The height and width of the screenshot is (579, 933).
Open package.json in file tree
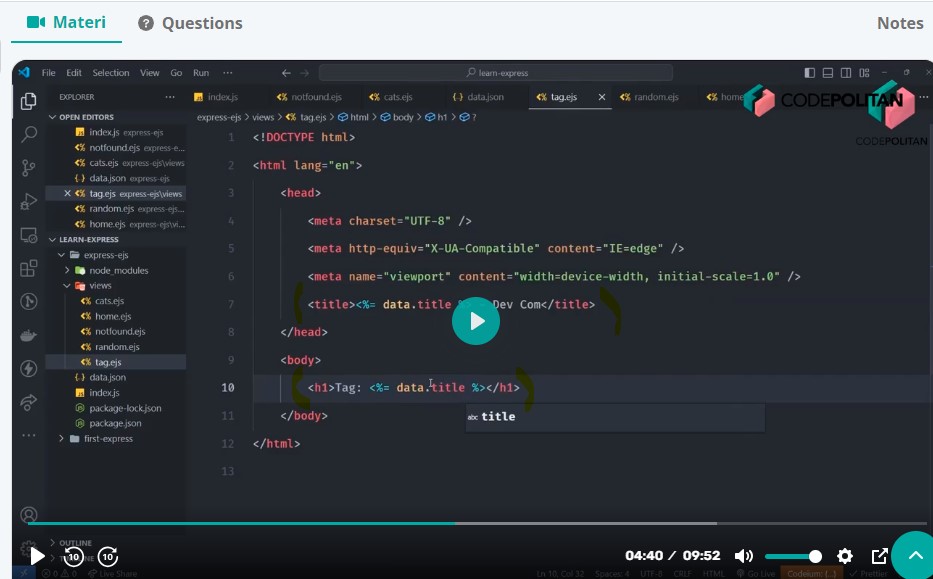pos(115,423)
